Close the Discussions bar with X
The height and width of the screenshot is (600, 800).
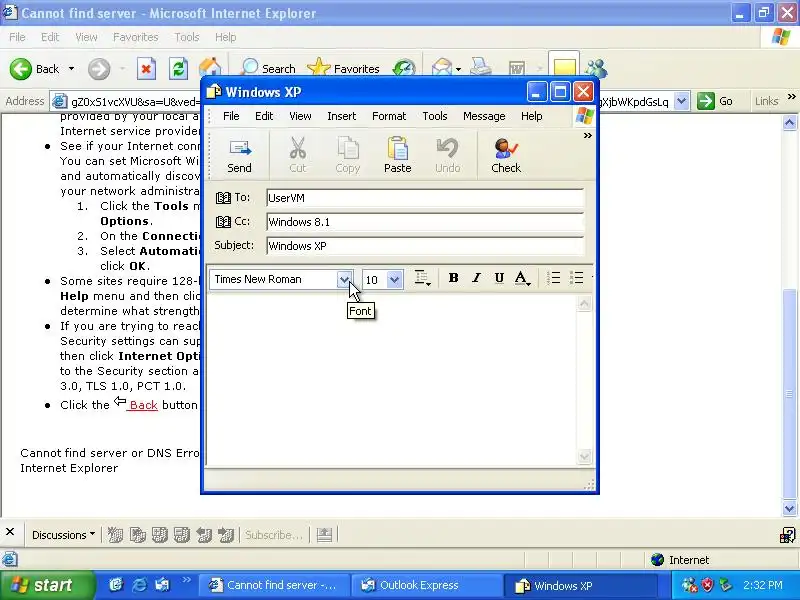(x=10, y=532)
